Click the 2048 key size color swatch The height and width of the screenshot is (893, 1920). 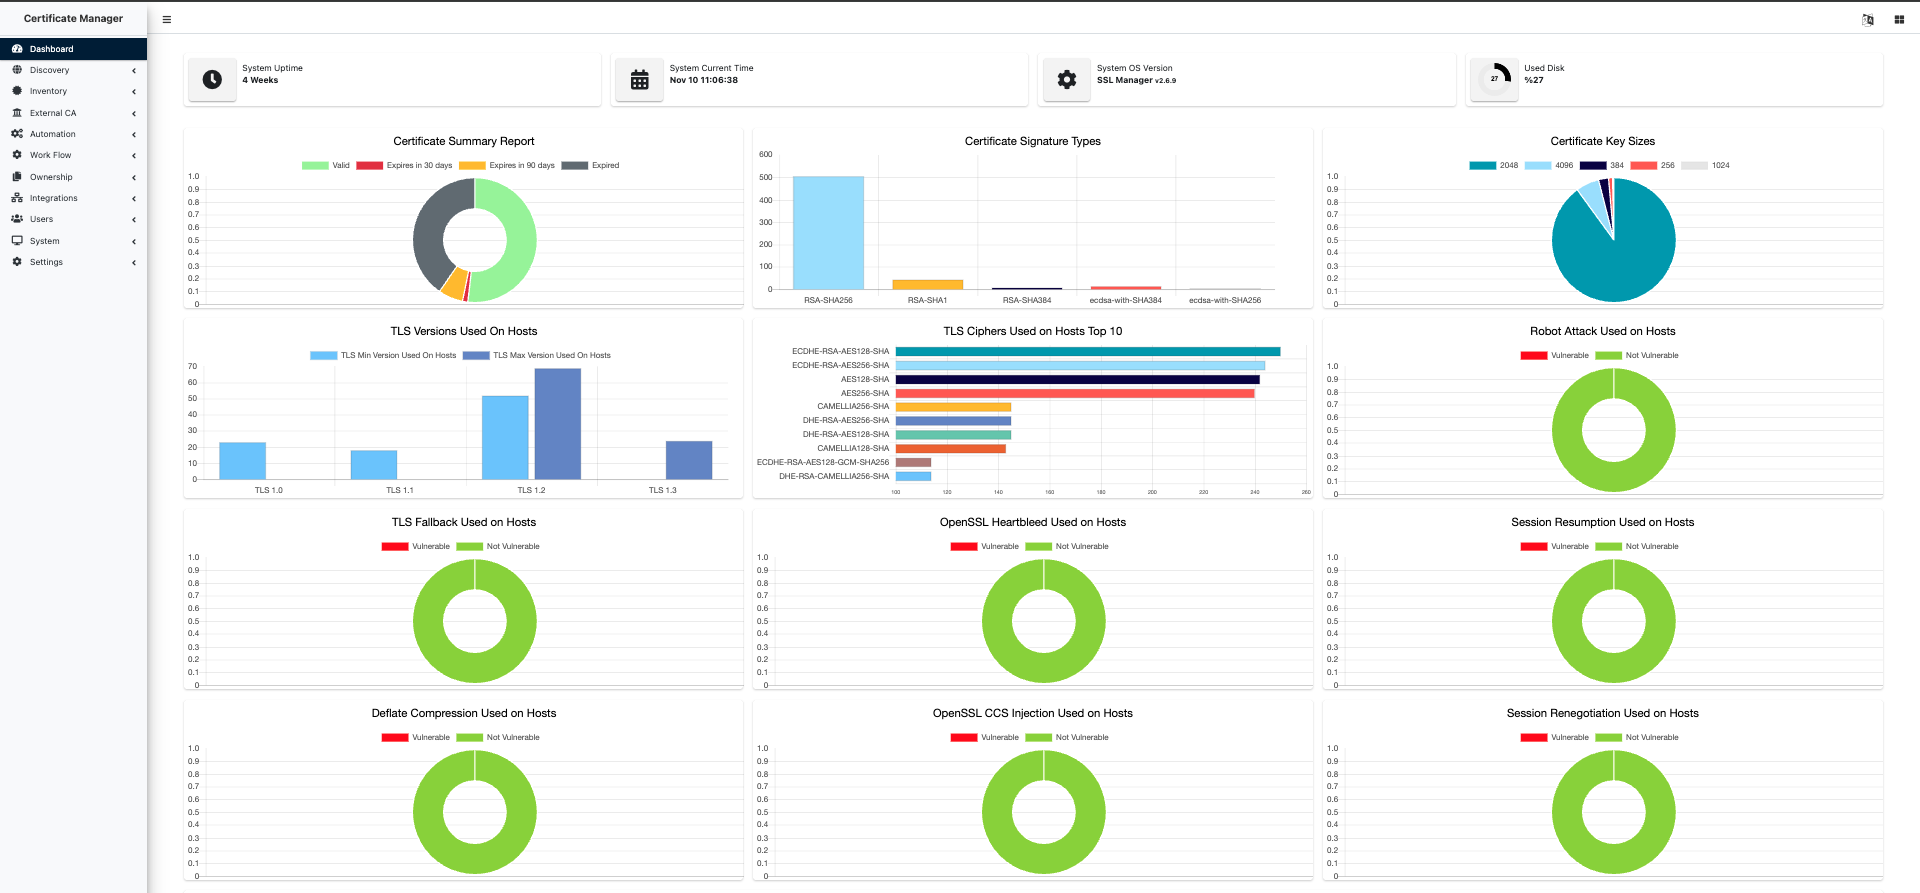tap(1482, 166)
